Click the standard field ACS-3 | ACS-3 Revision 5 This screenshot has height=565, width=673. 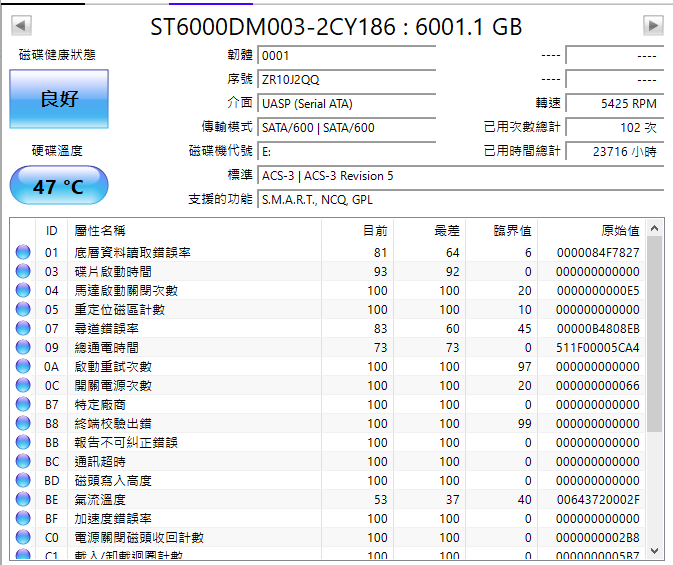pos(461,176)
